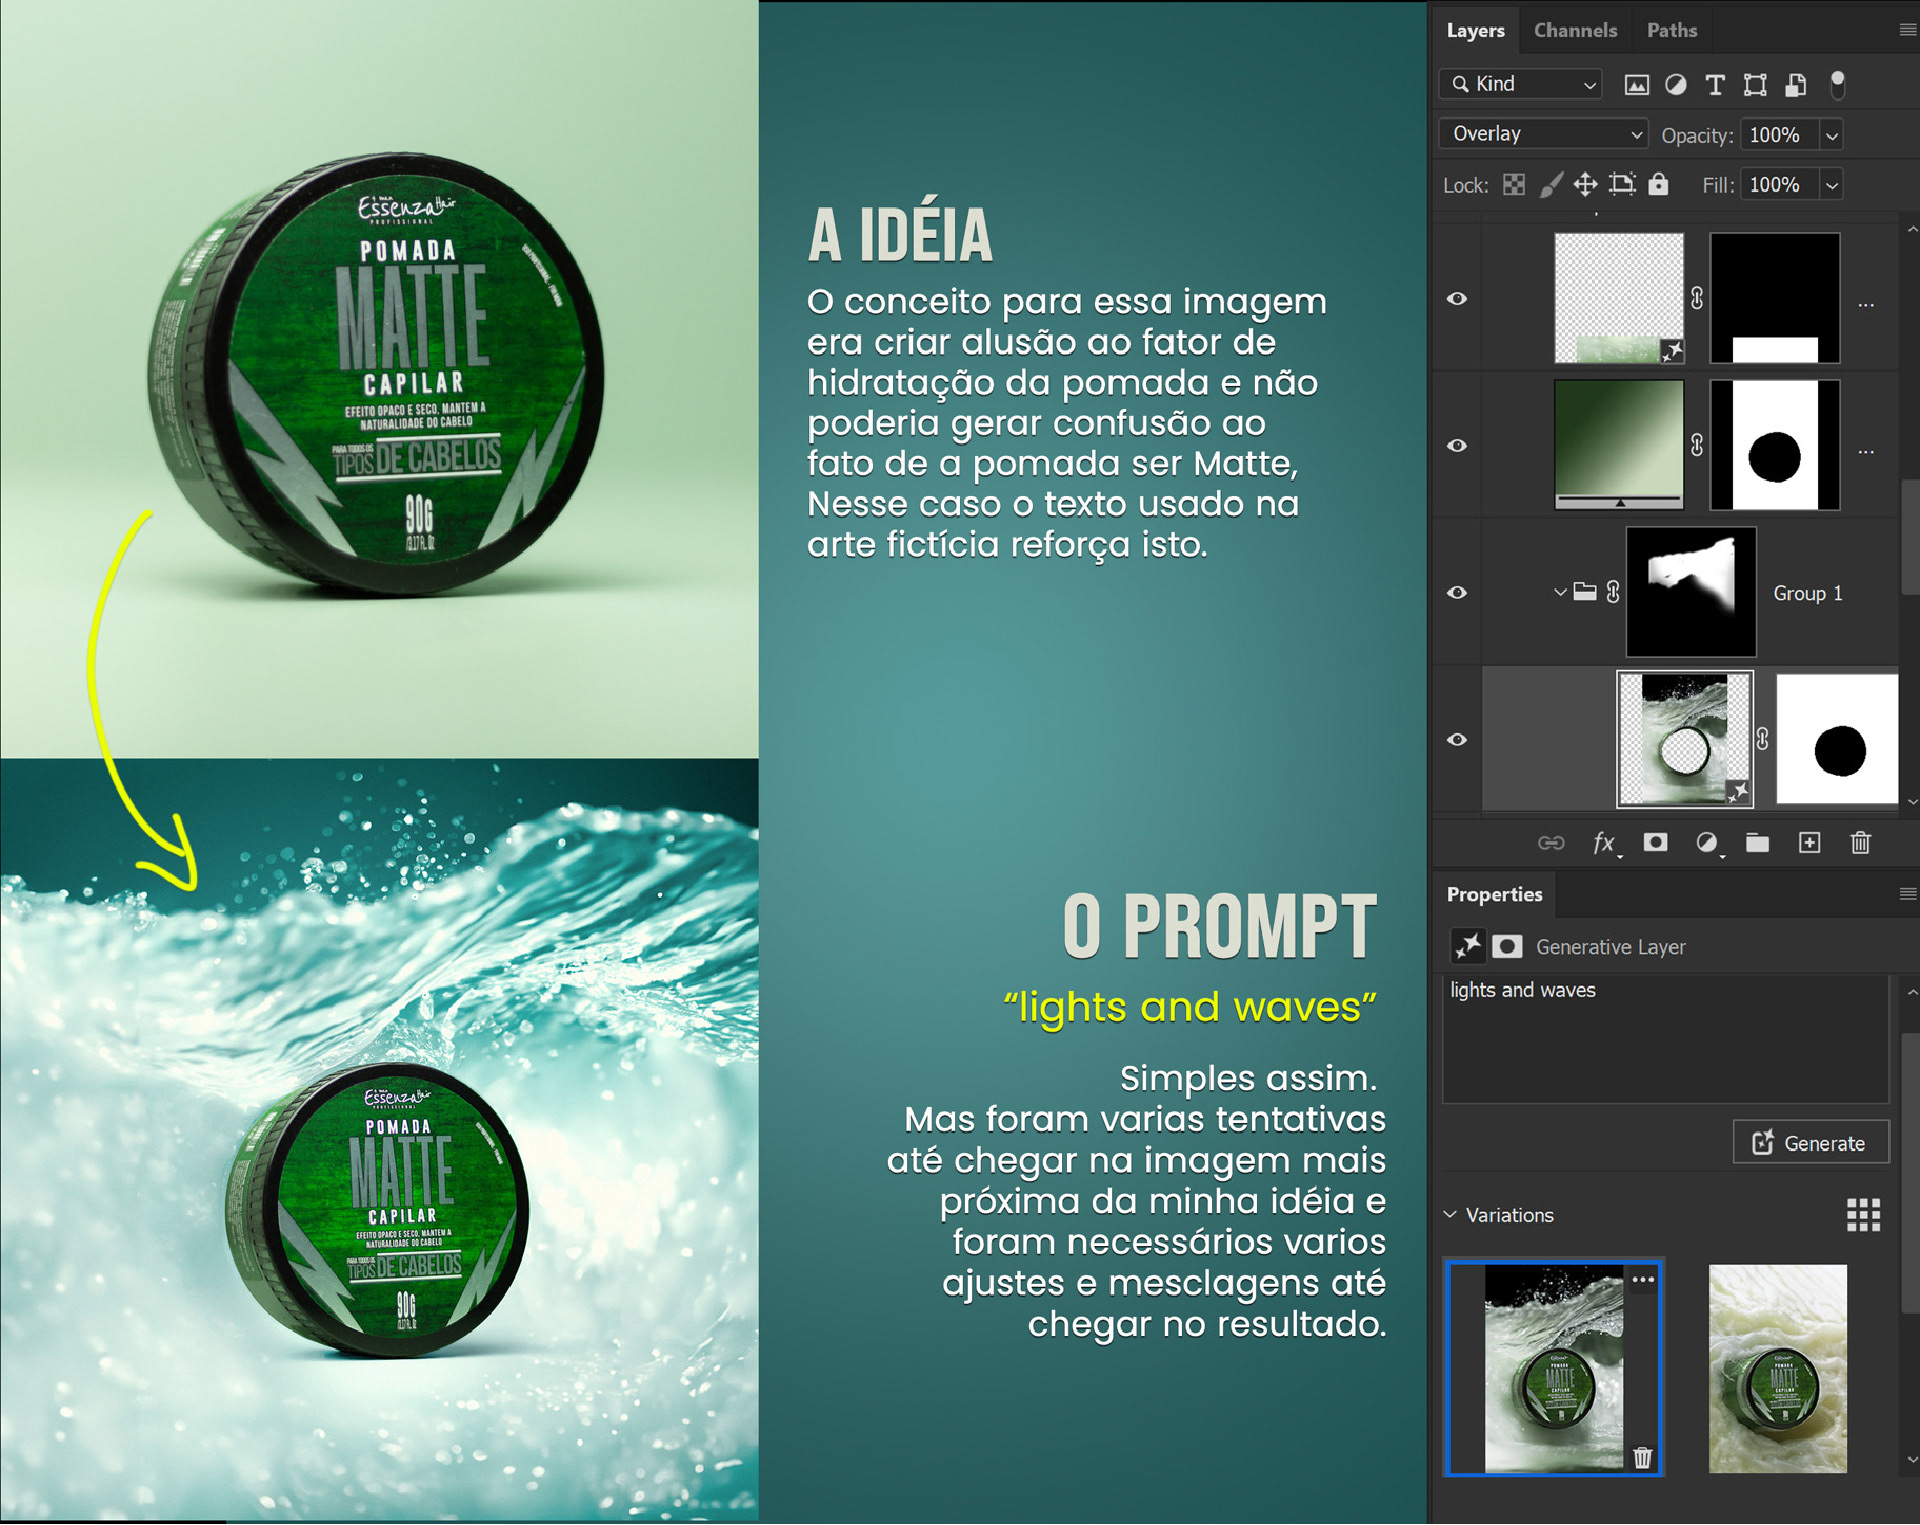This screenshot has height=1525, width=1920.
Task: Click the 'lights and waves' prompt field
Action: point(1665,1038)
